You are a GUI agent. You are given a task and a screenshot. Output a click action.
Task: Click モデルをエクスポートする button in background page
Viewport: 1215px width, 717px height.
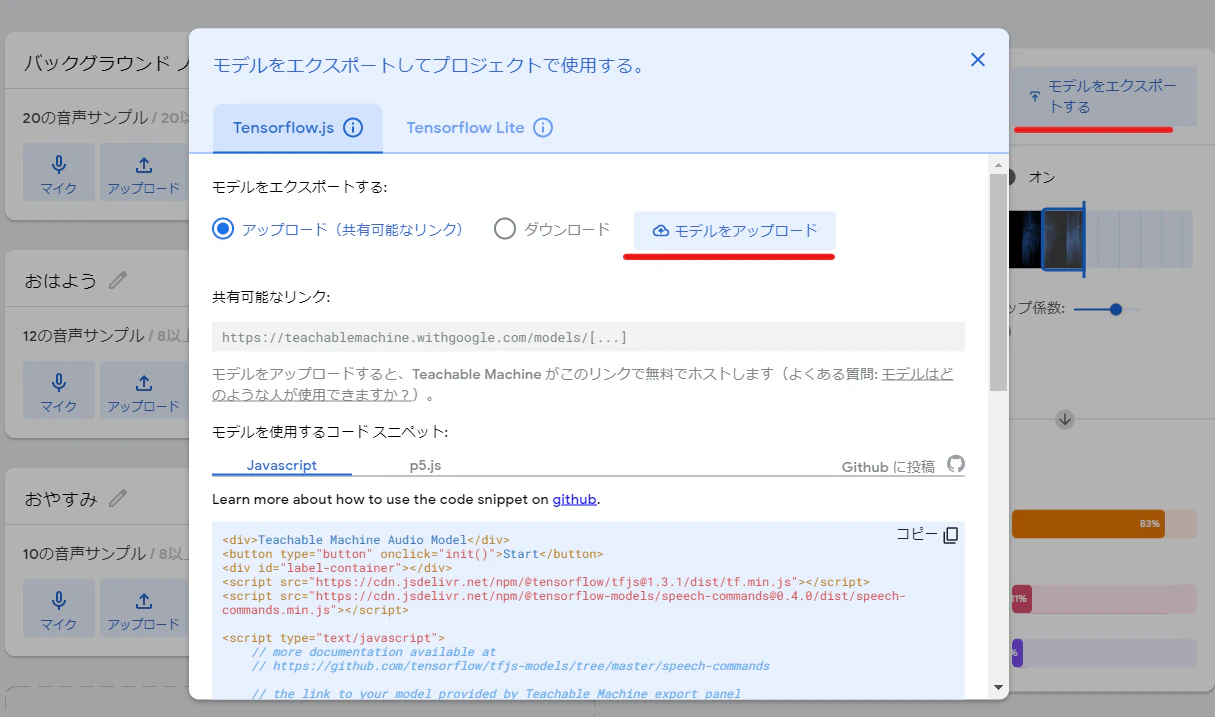pyautogui.click(x=1105, y=97)
